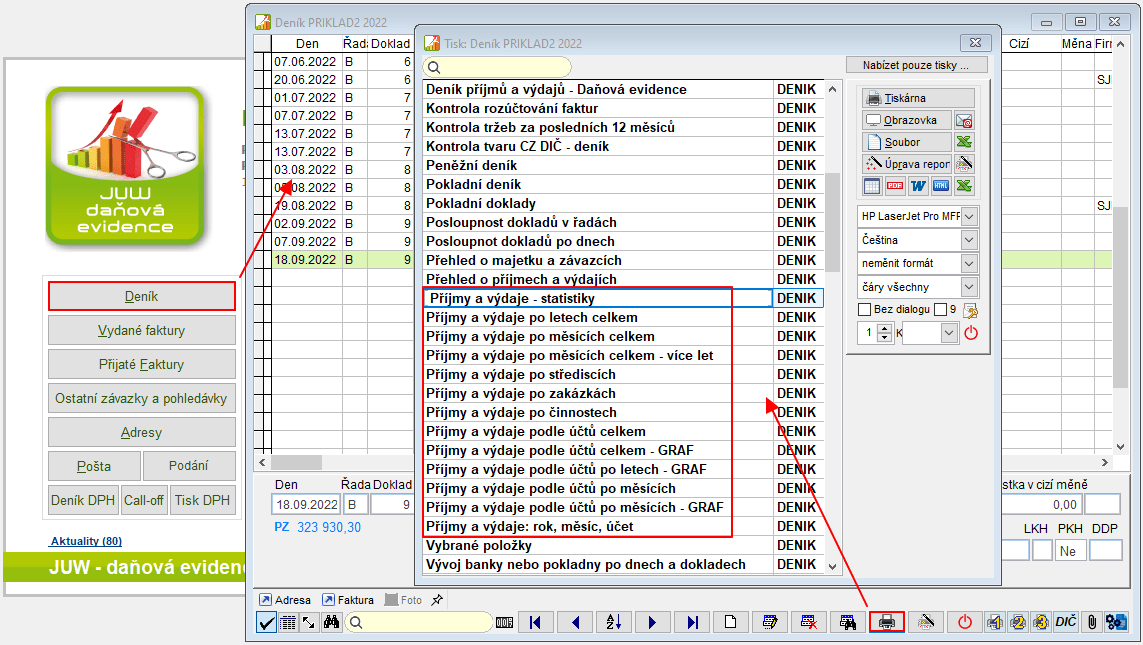The width and height of the screenshot is (1143, 645).
Task: Open the Aktuality (80) link
Action: click(86, 541)
